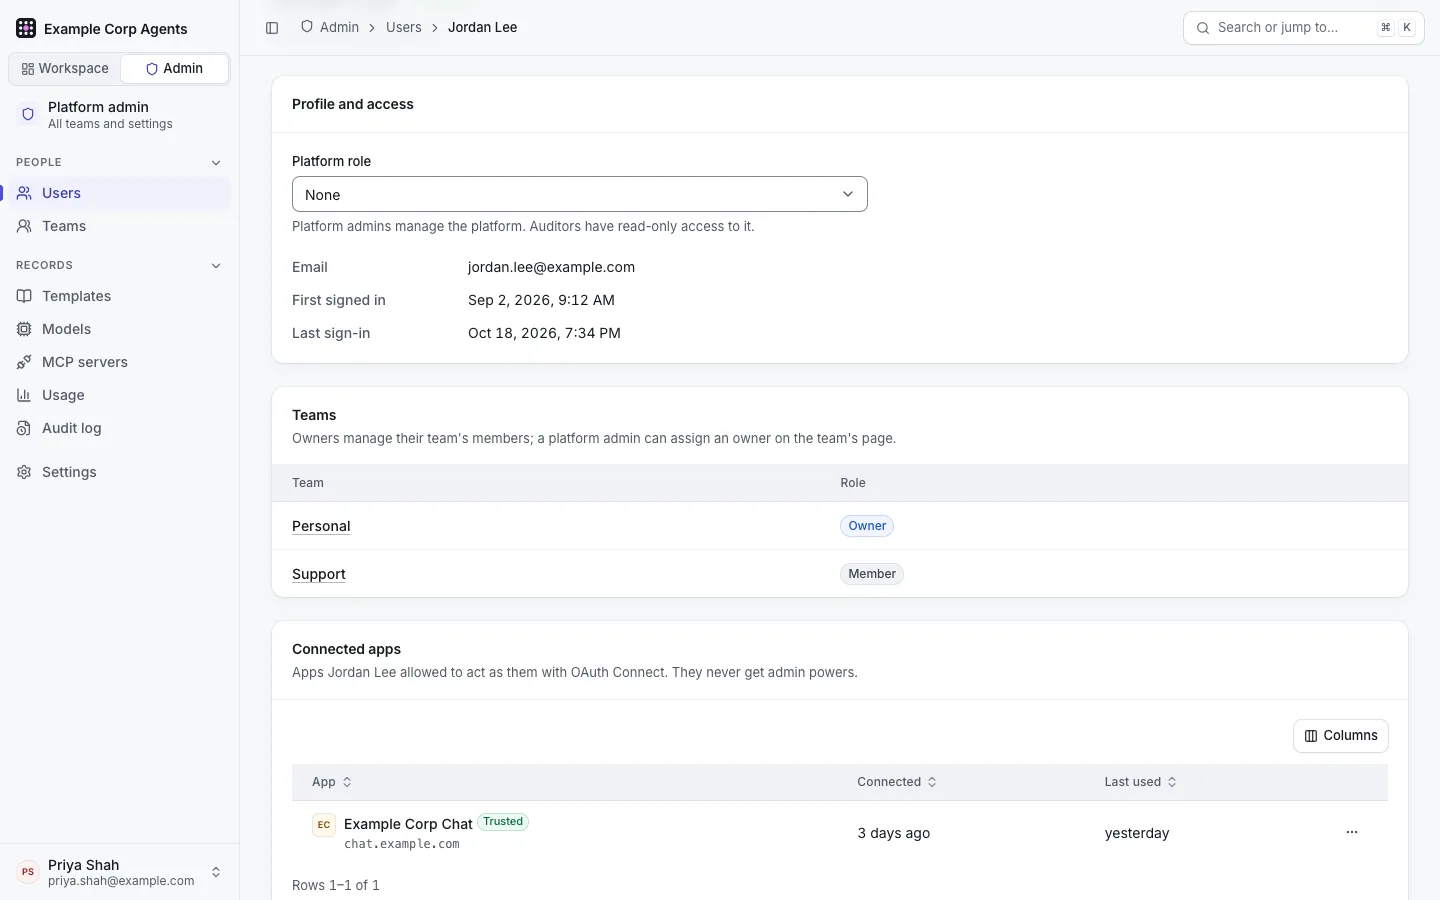The width and height of the screenshot is (1440, 900).
Task: Click the Platform admin shield icon
Action: (28, 114)
